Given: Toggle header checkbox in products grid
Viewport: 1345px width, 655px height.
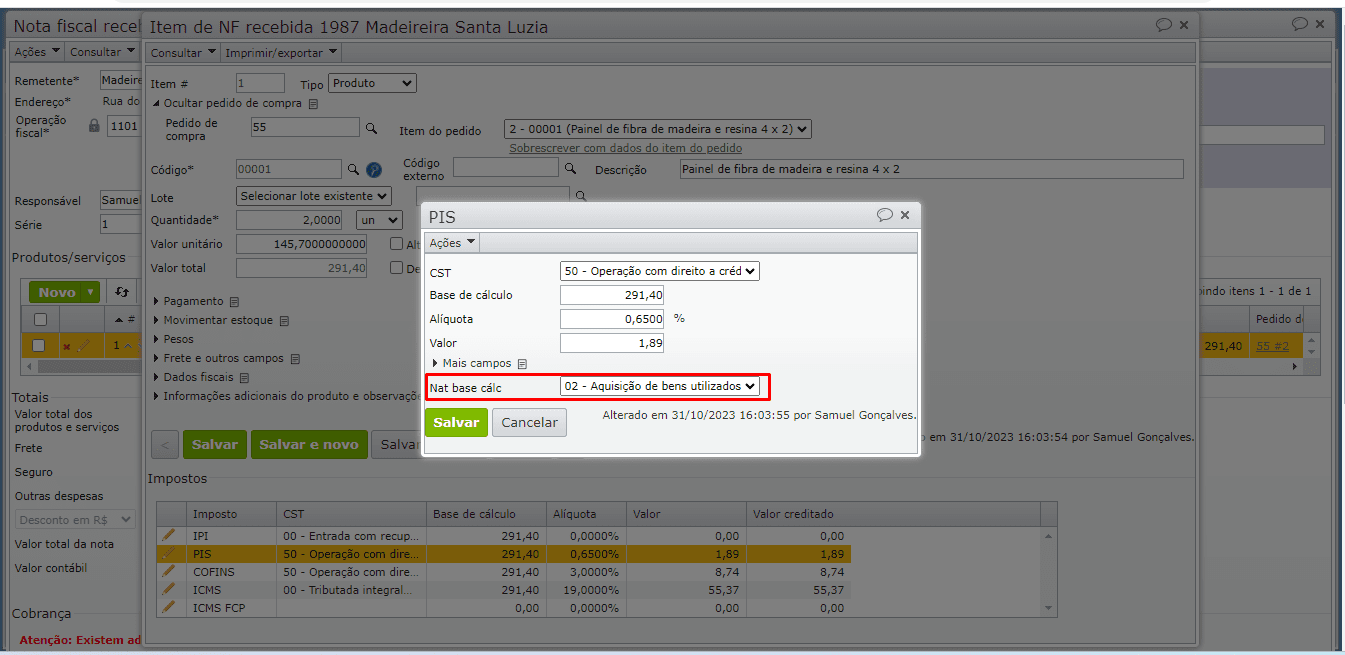Looking at the screenshot, I should pyautogui.click(x=40, y=320).
